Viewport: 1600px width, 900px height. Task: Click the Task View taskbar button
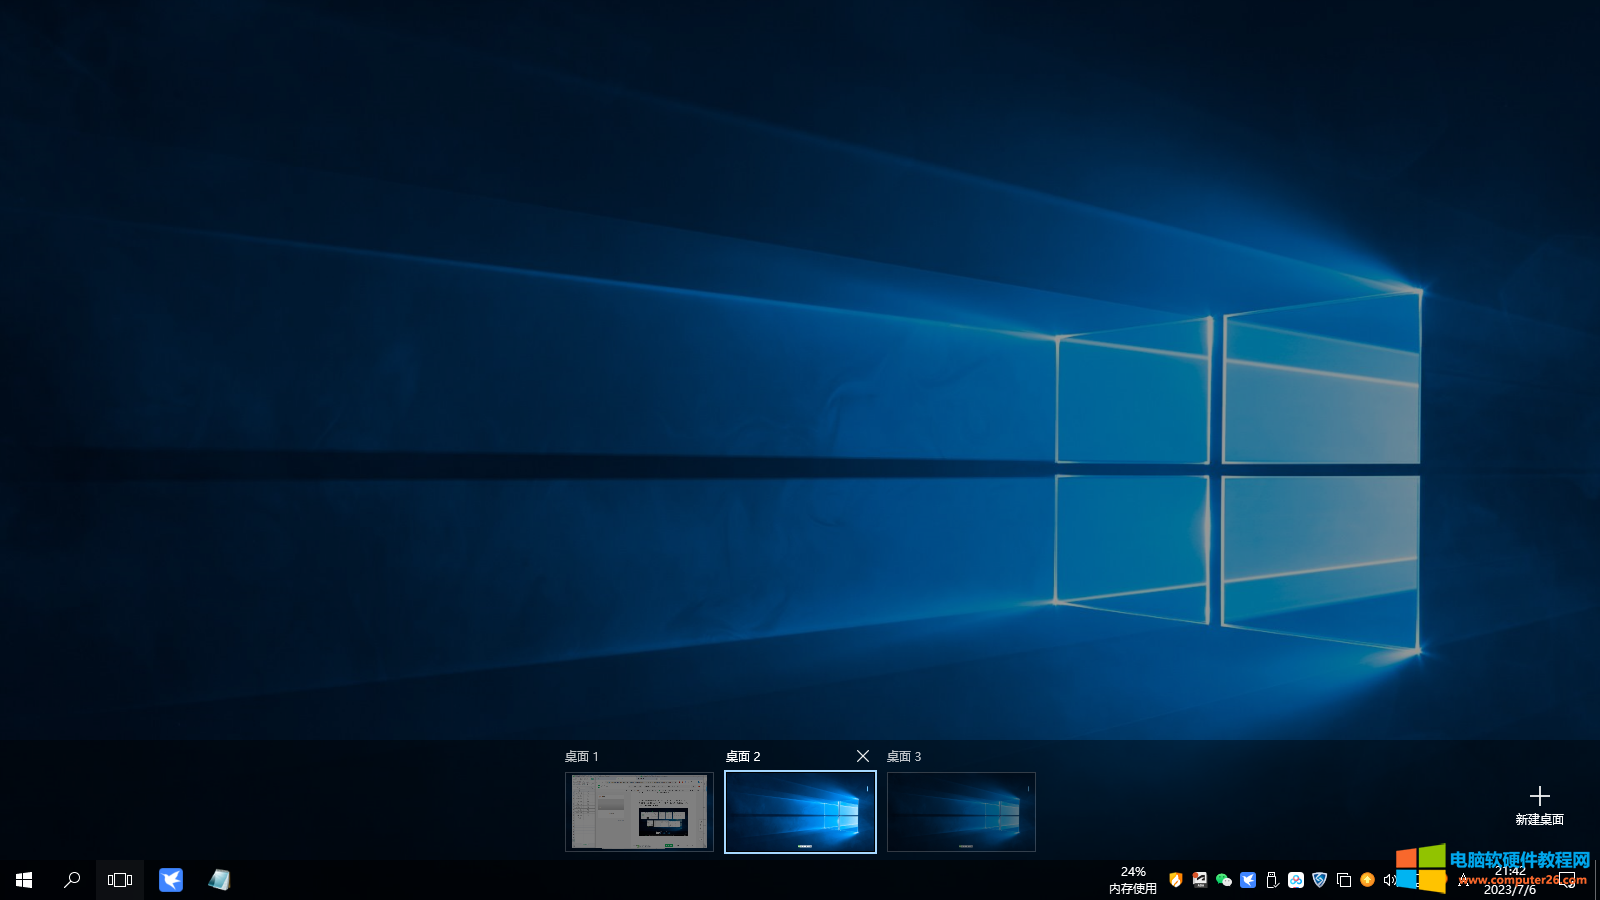(120, 880)
